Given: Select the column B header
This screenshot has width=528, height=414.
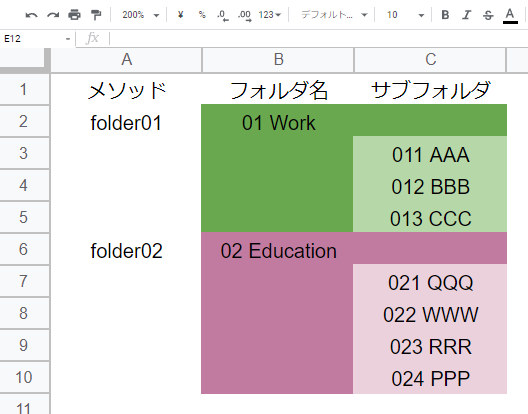Looking at the screenshot, I should point(278,60).
